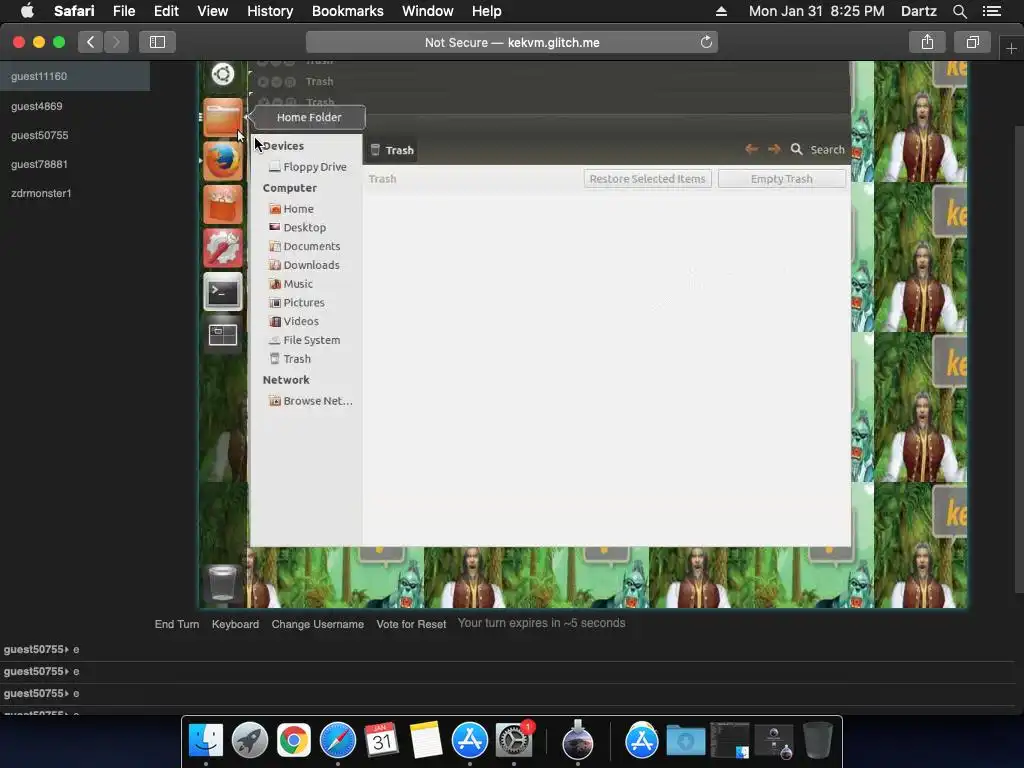Click the Empty Trash button
The height and width of the screenshot is (768, 1024).
(782, 179)
